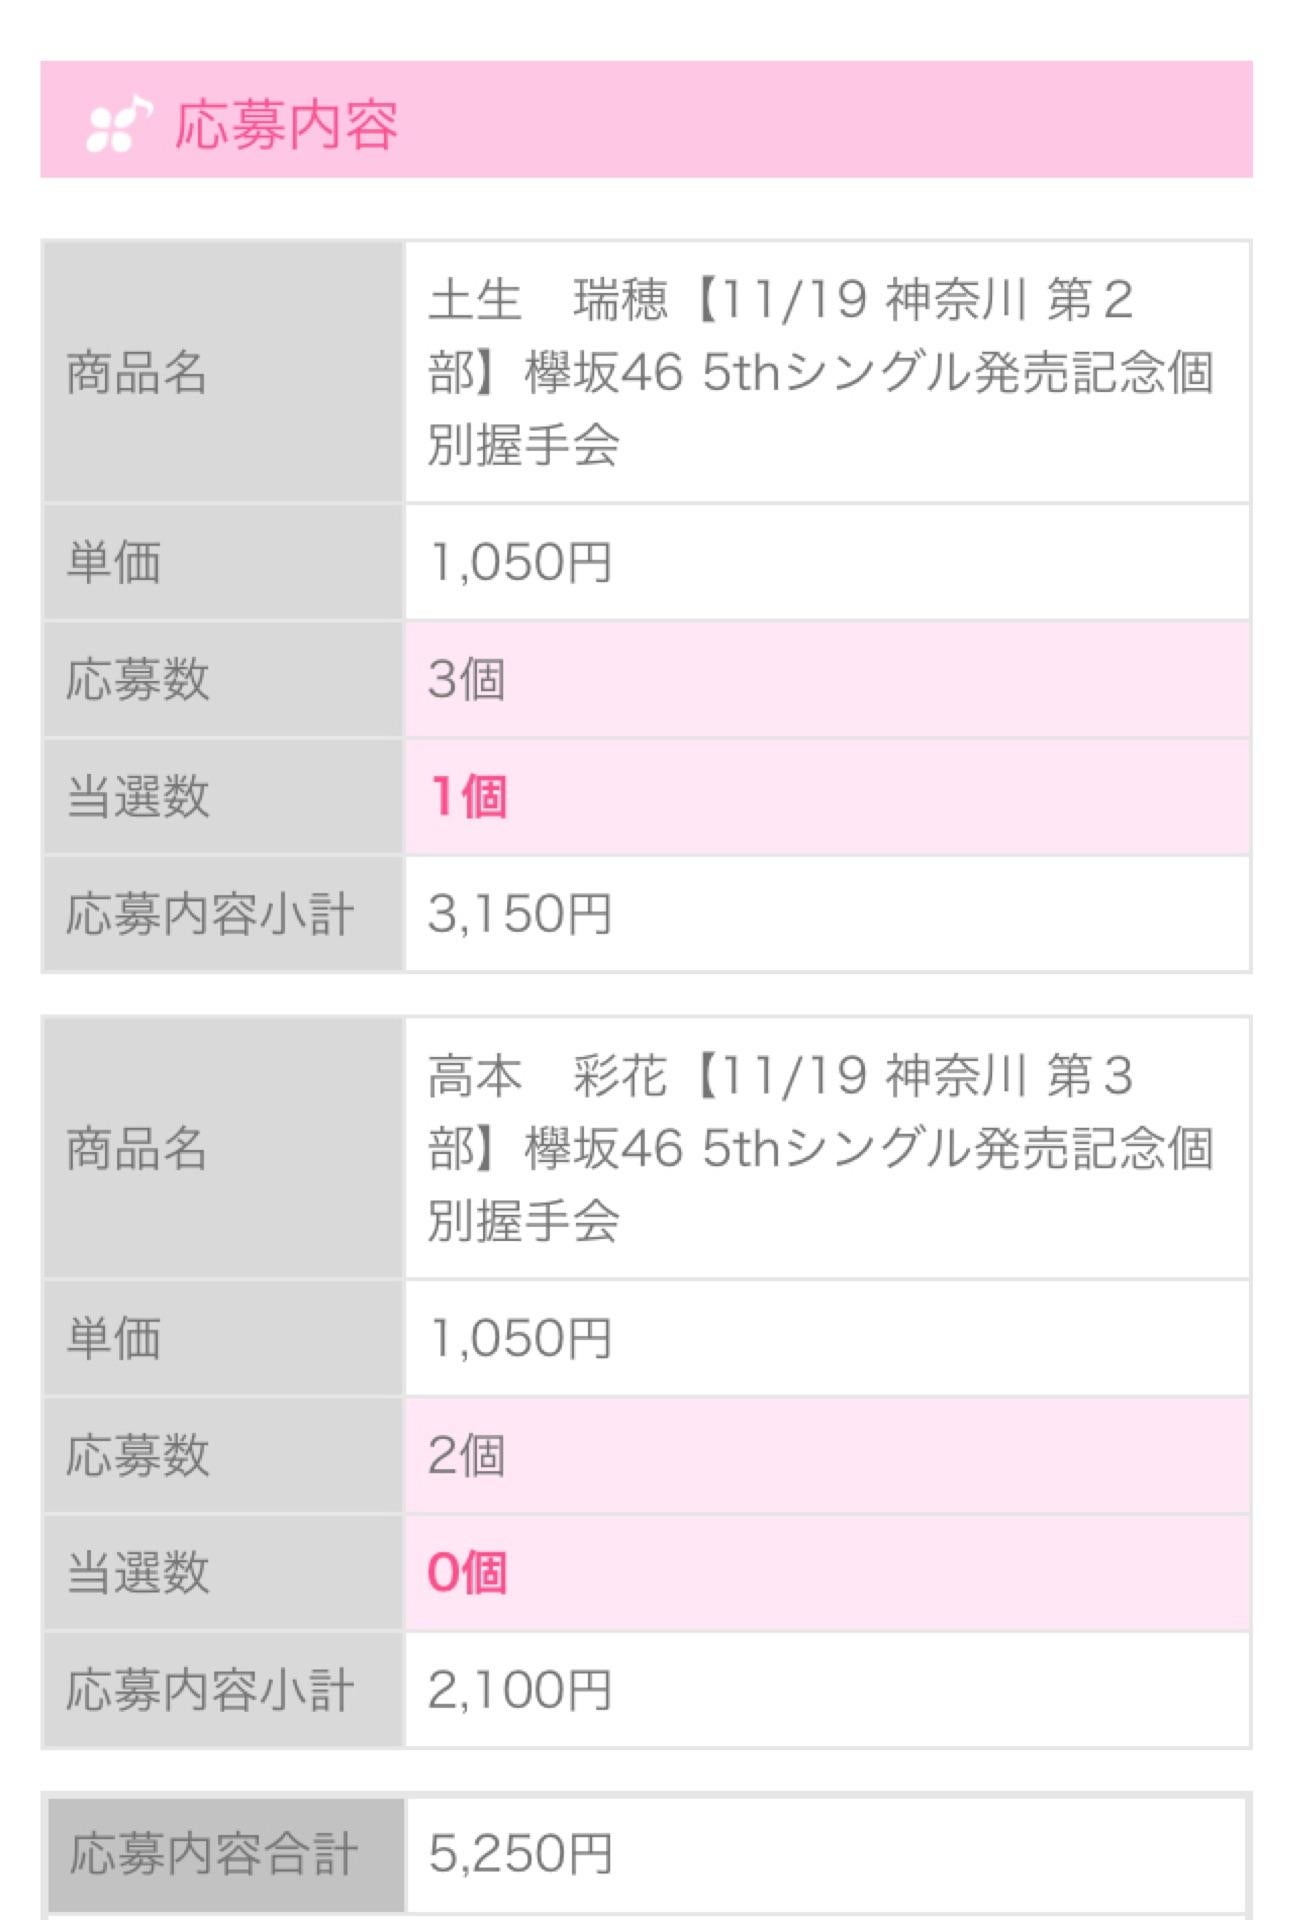The height and width of the screenshot is (1920, 1294).
Task: Select the 土生 瑞穂 product name text
Action: [820, 371]
